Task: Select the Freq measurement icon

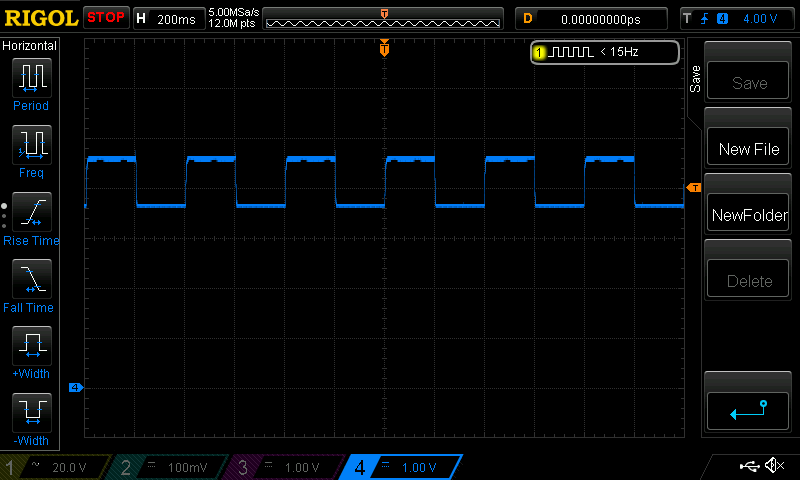Action: tap(31, 146)
